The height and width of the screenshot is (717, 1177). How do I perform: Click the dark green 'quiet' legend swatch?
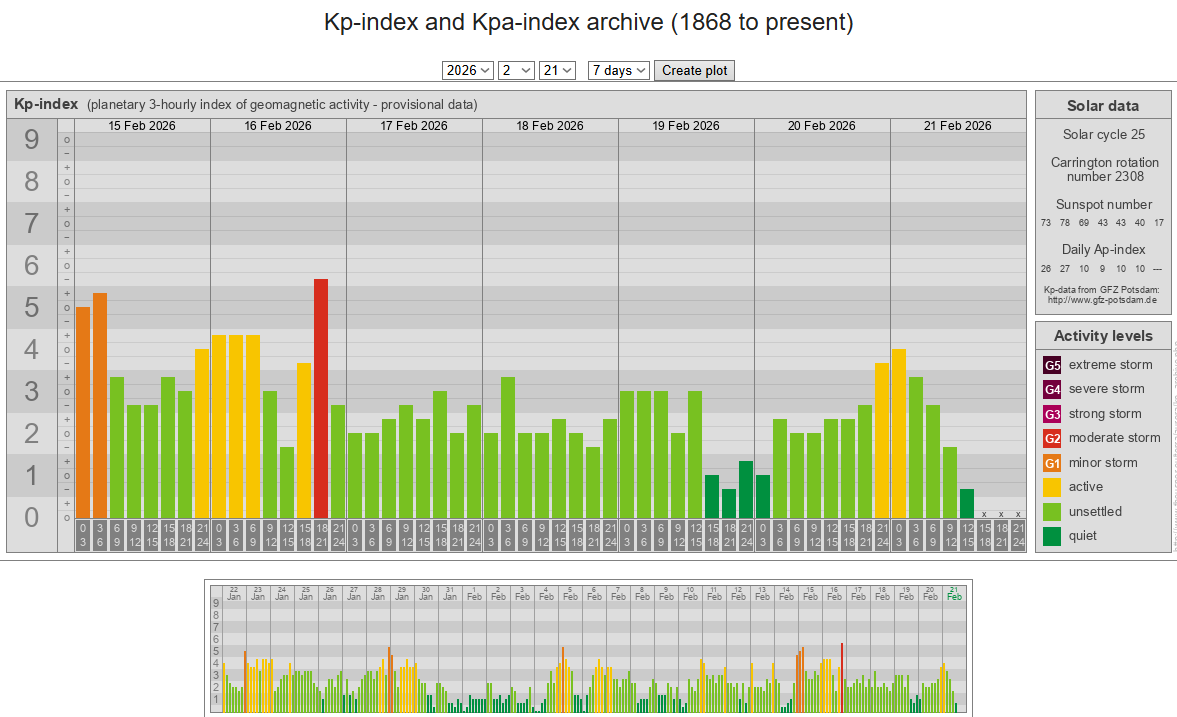(x=1052, y=536)
